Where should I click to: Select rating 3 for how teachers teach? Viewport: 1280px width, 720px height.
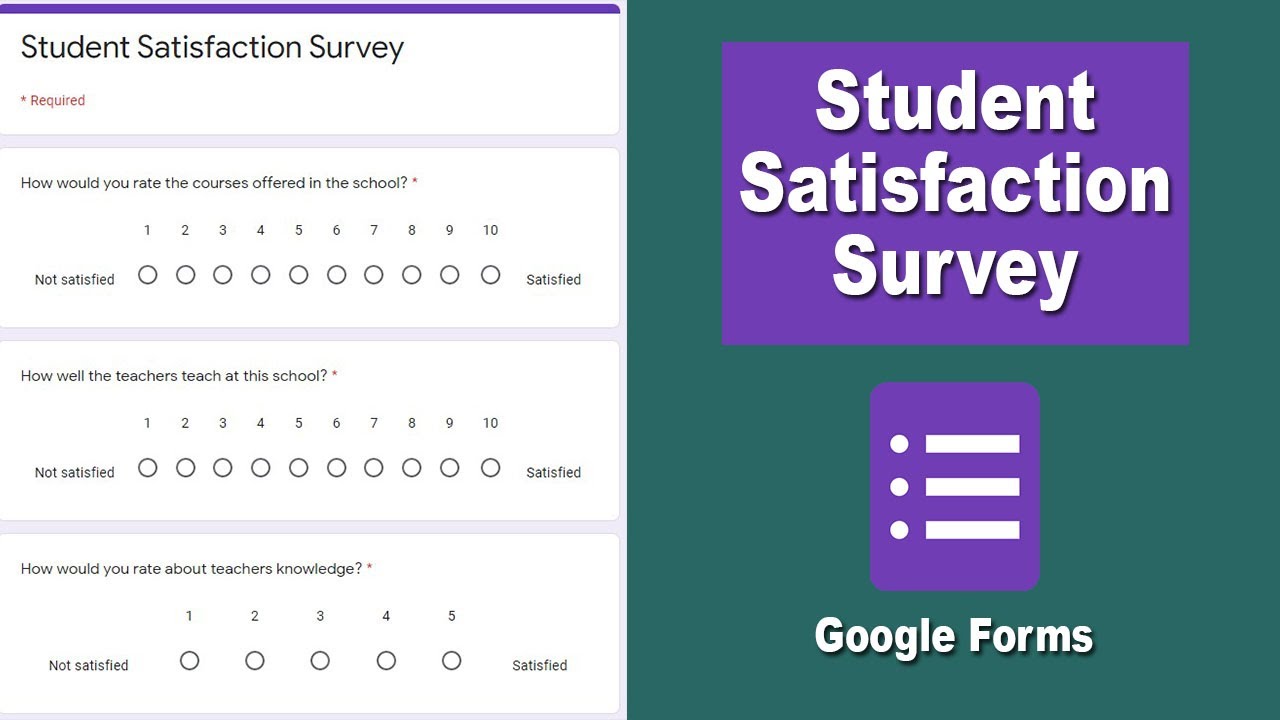(x=223, y=468)
